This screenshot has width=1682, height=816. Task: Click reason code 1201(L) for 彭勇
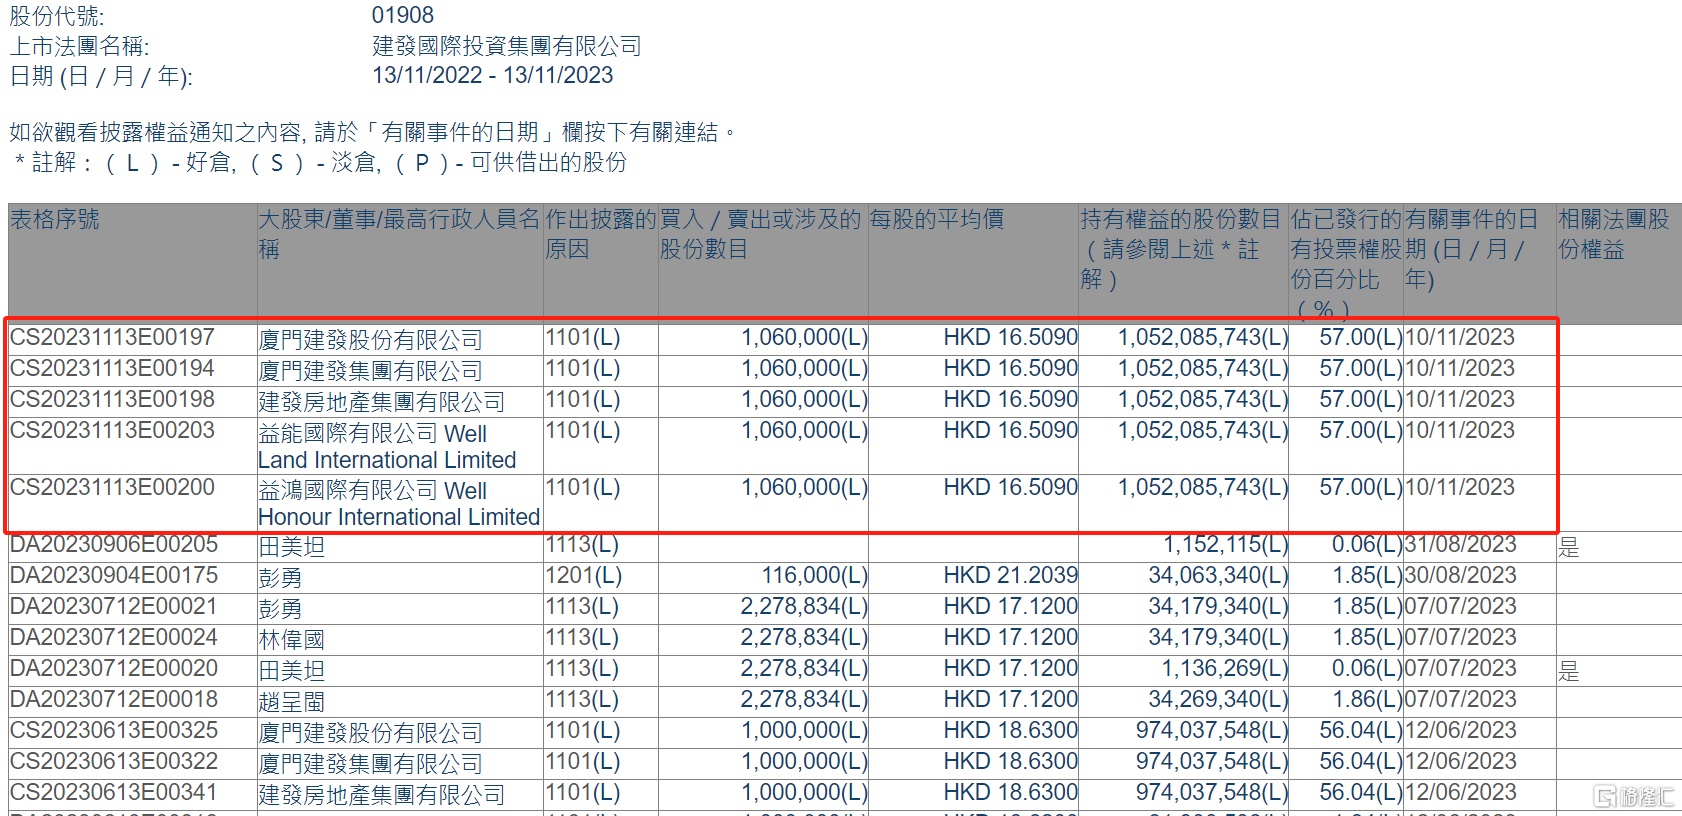(583, 576)
